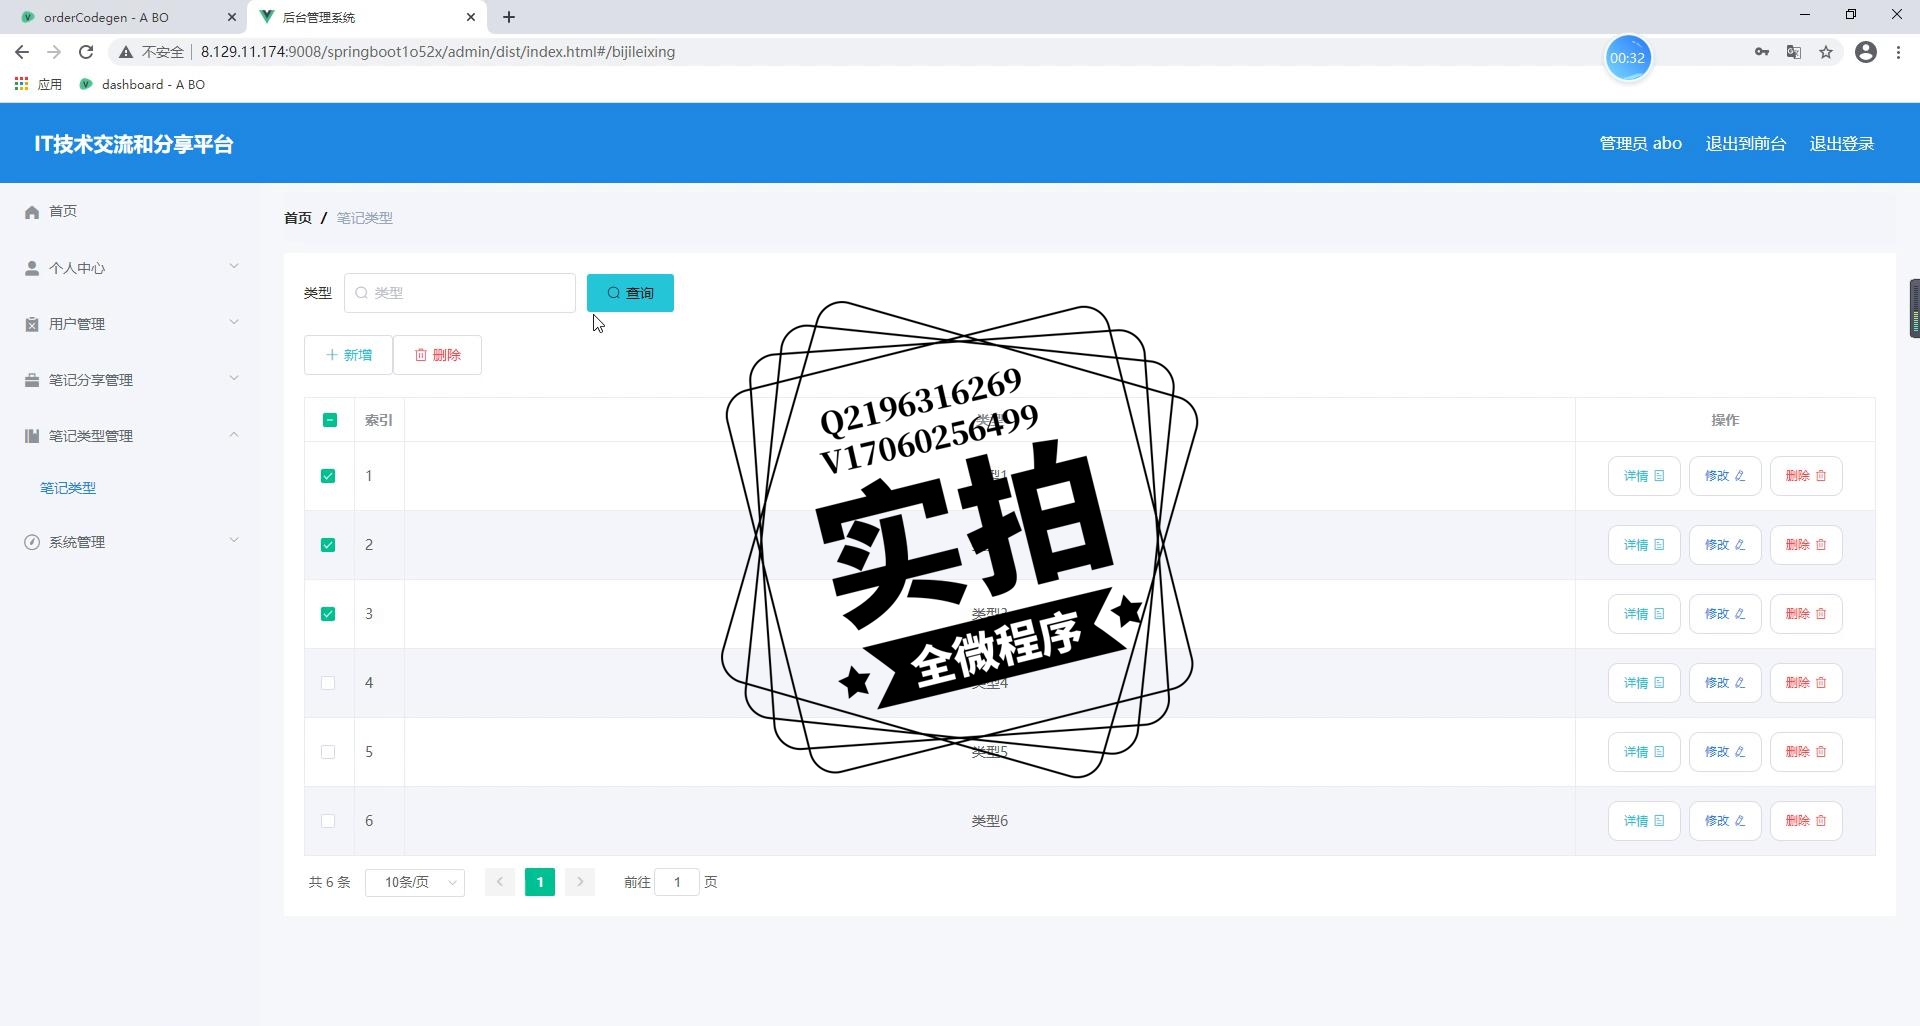Click 退出到前台 in the header
Viewport: 1920px width, 1026px height.
1746,144
